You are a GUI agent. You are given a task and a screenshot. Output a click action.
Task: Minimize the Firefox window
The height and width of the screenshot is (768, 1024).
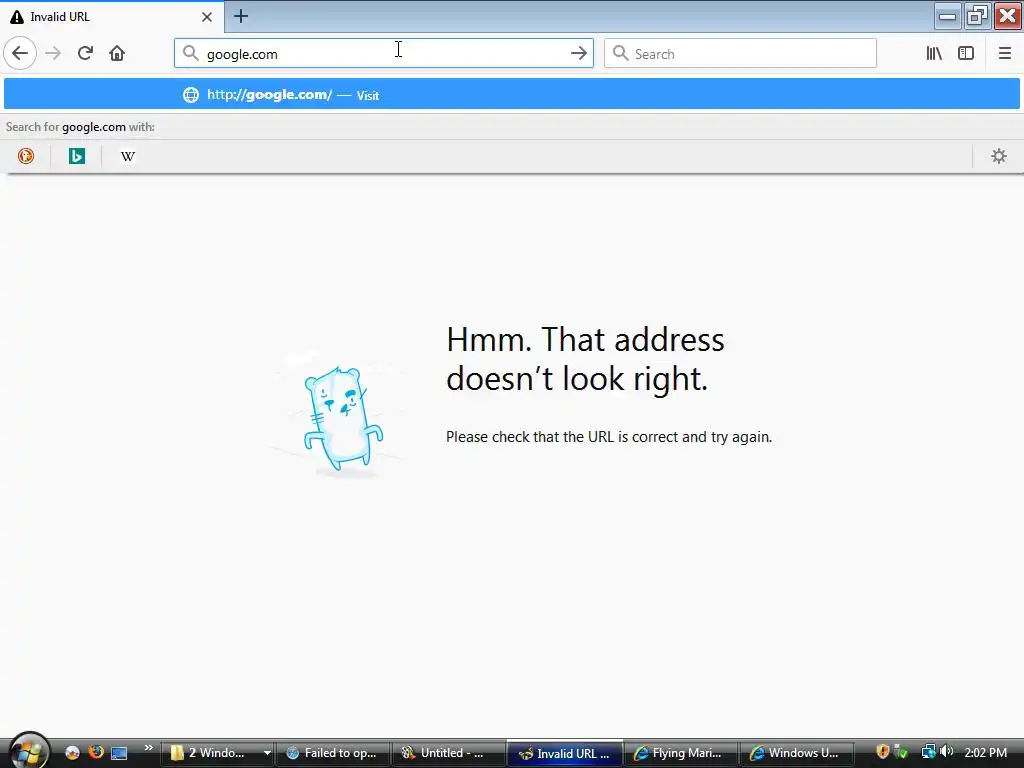click(947, 16)
